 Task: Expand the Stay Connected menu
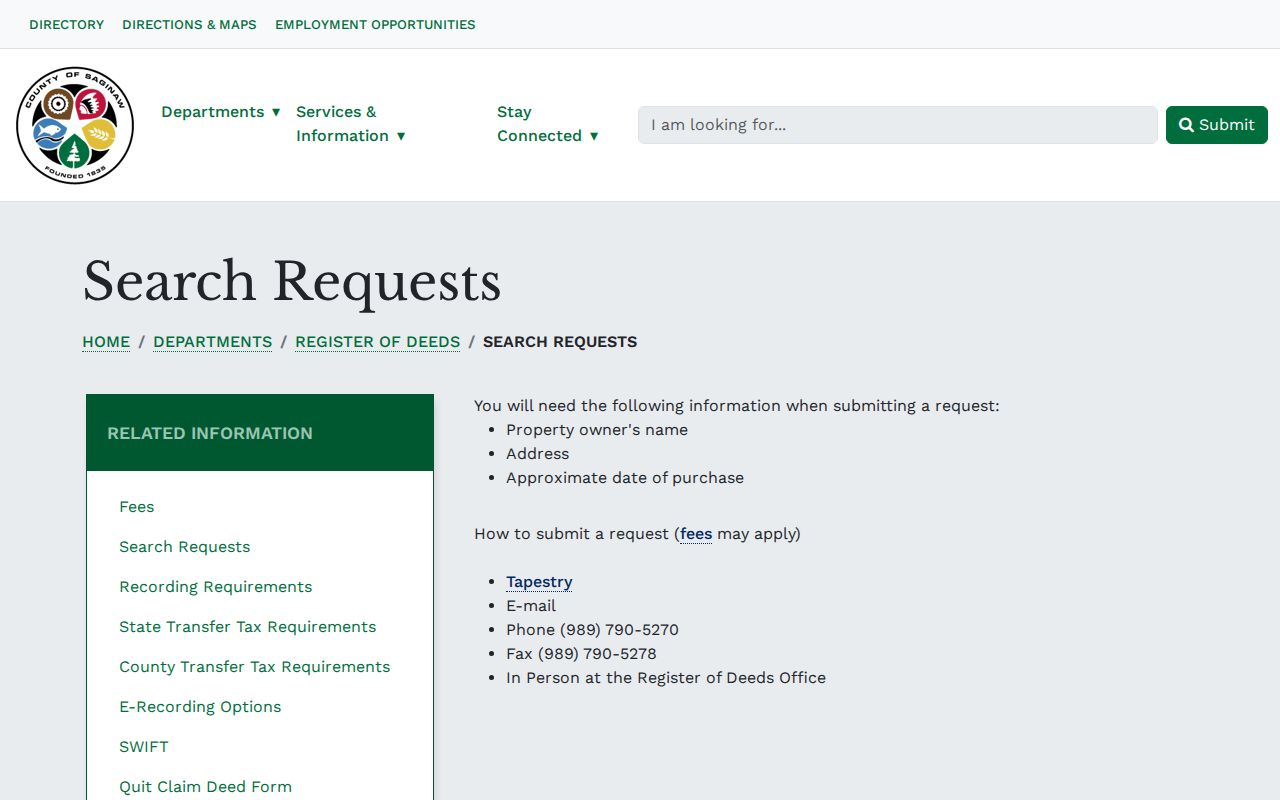tap(548, 124)
